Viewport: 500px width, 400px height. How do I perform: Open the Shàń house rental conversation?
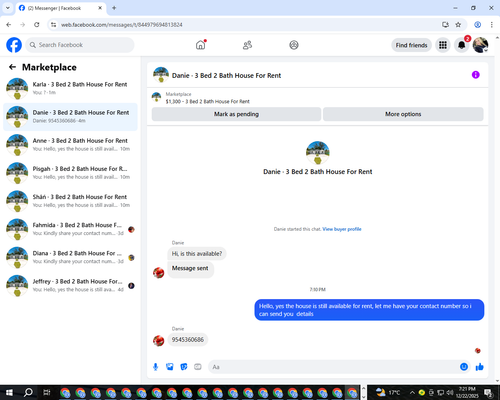(70, 201)
